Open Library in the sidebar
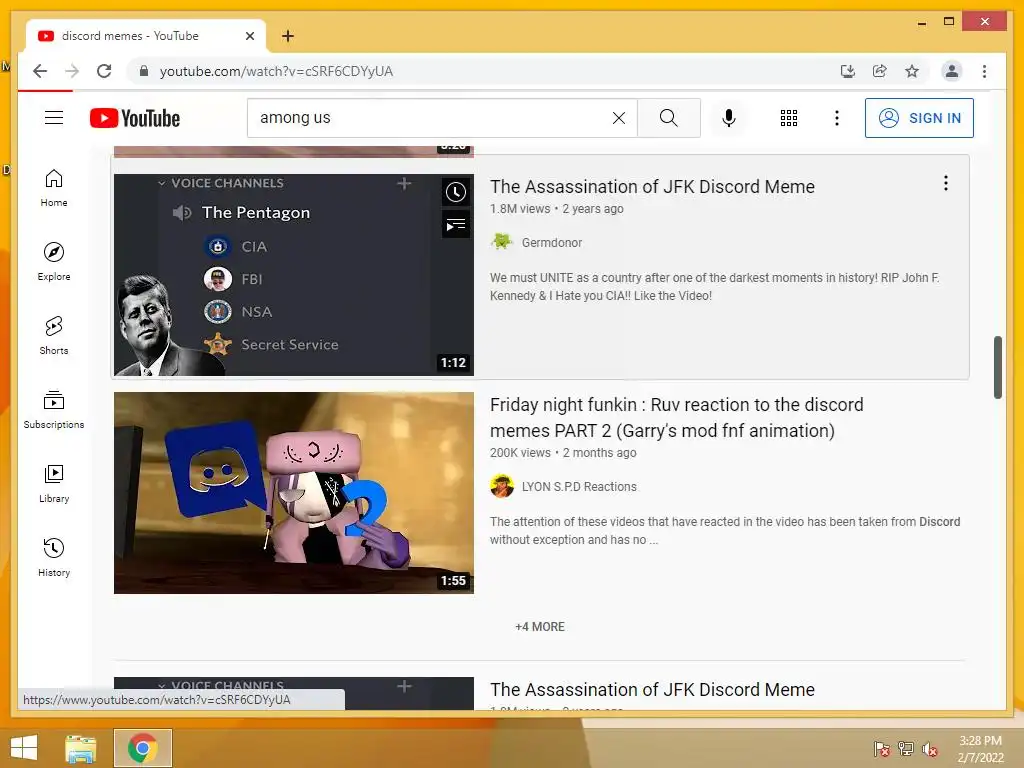 click(54, 483)
